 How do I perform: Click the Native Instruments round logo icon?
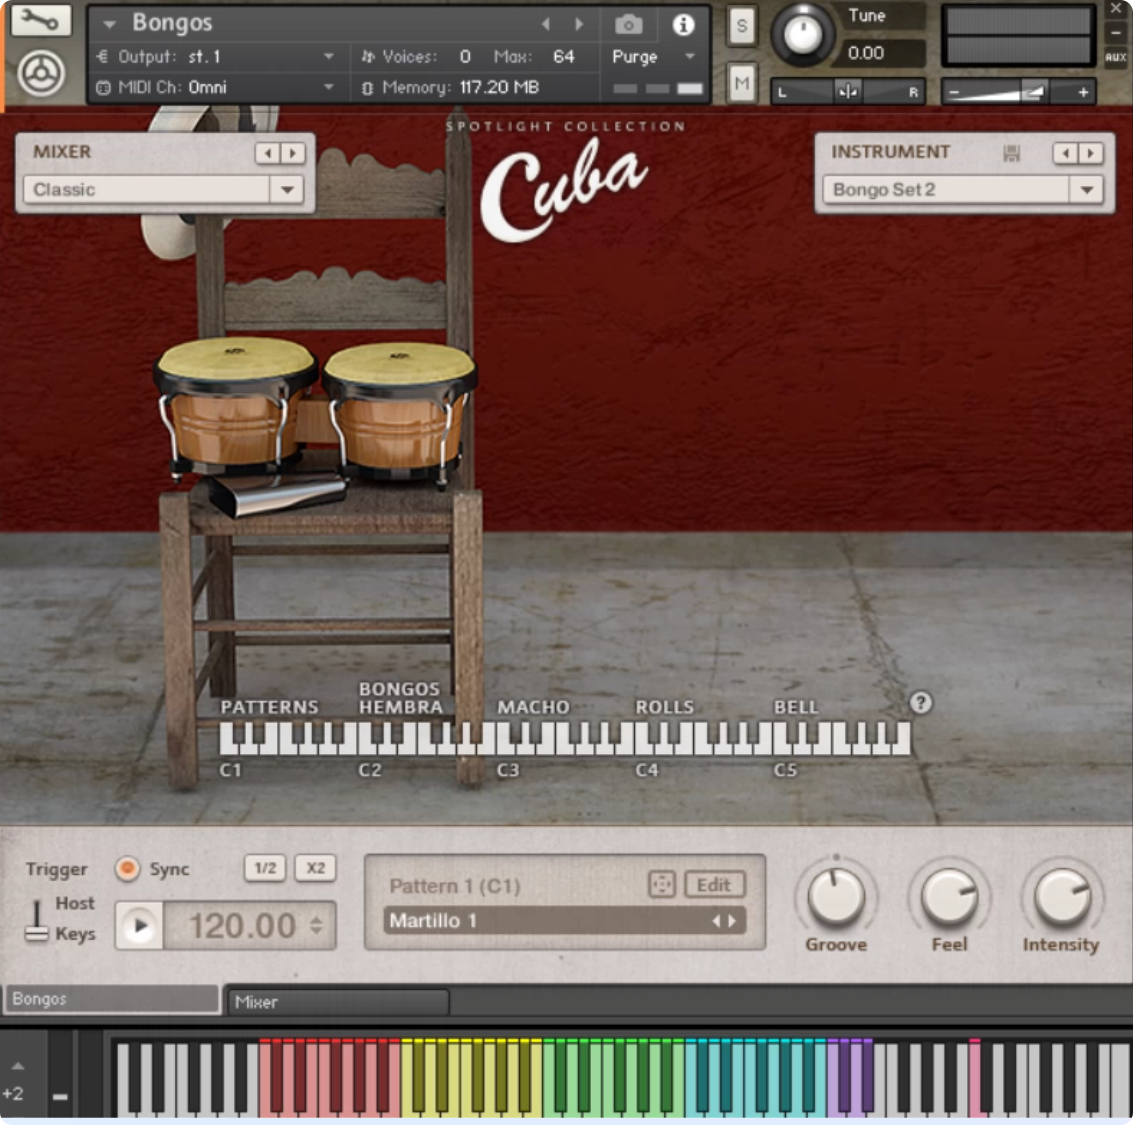click(41, 73)
